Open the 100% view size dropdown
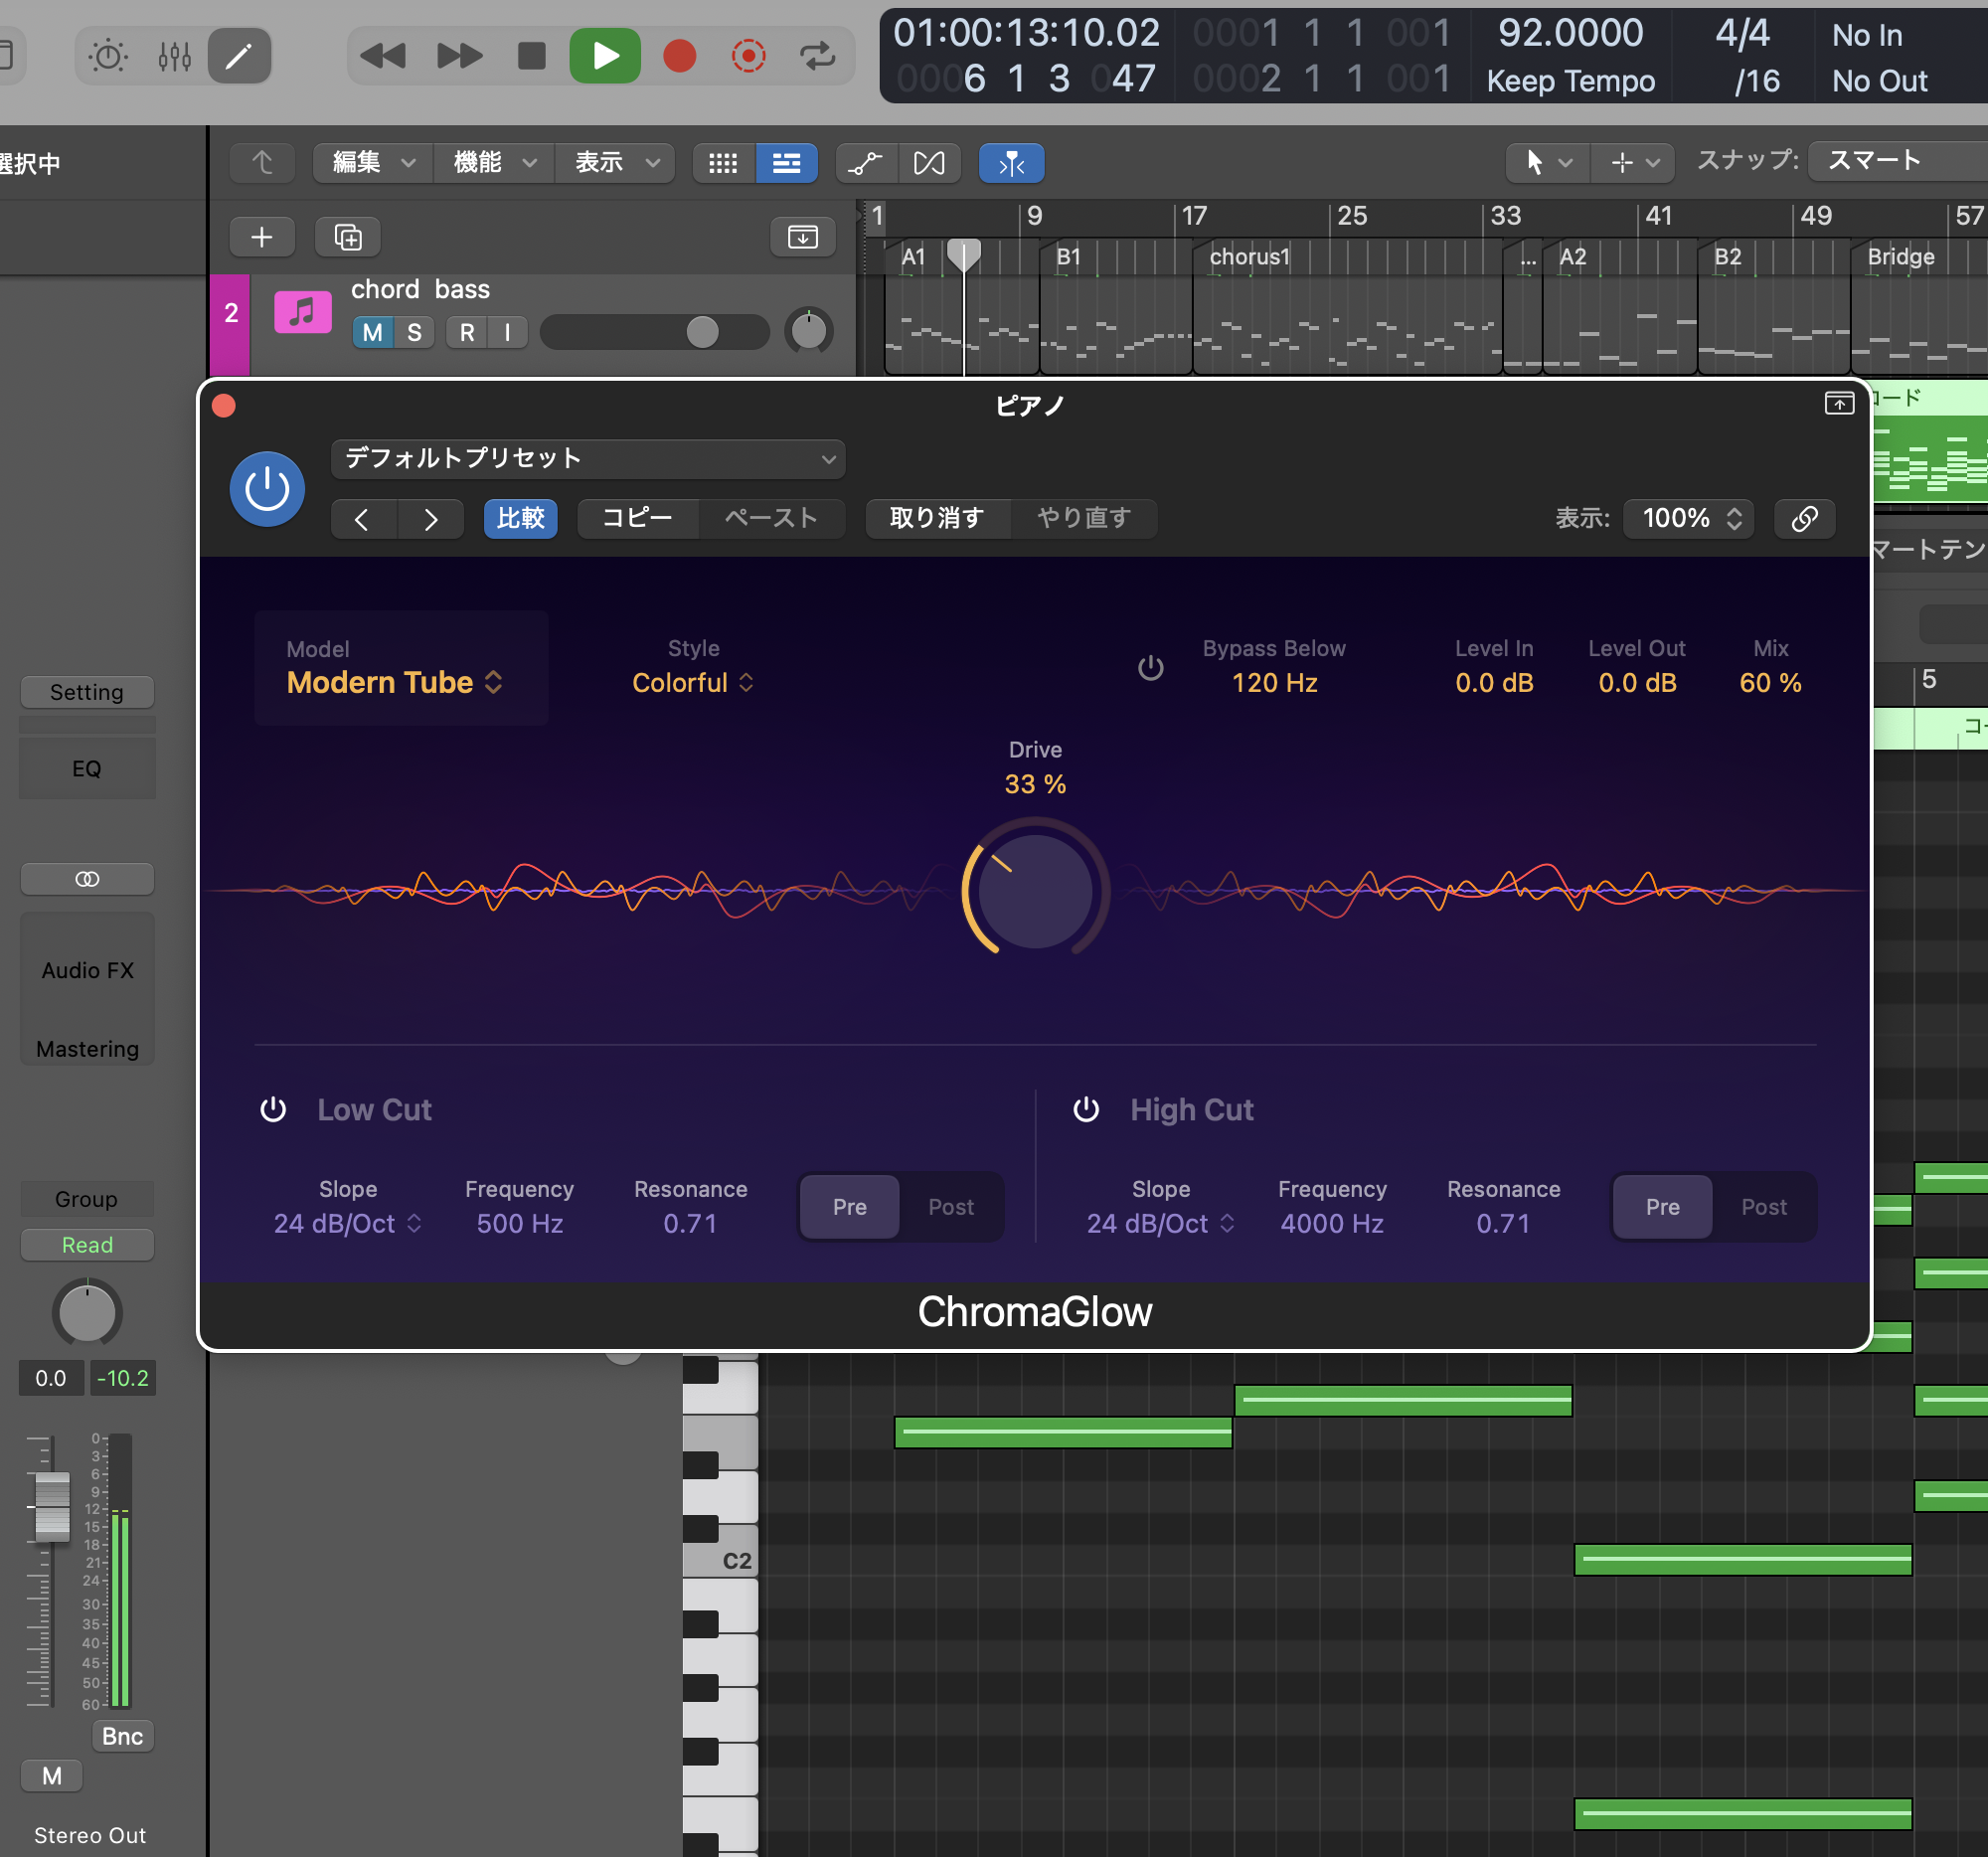 (1689, 518)
